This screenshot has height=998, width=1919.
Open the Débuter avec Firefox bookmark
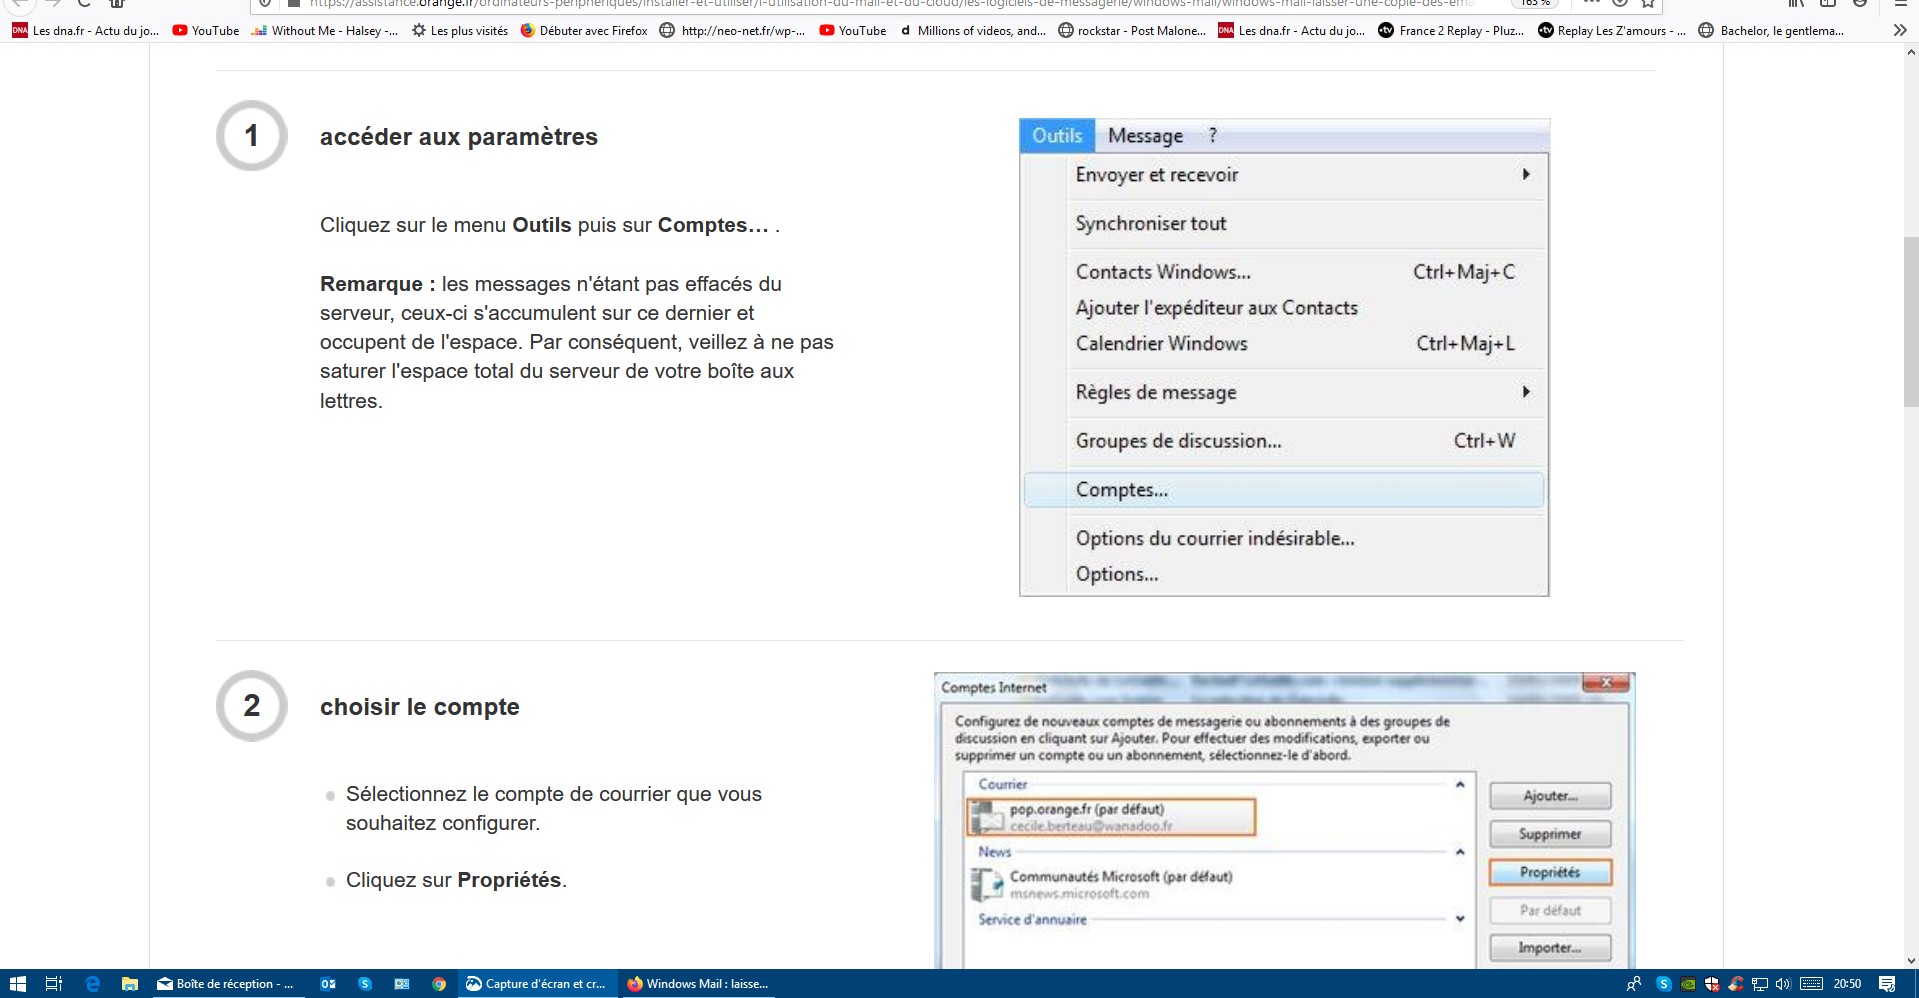point(584,31)
